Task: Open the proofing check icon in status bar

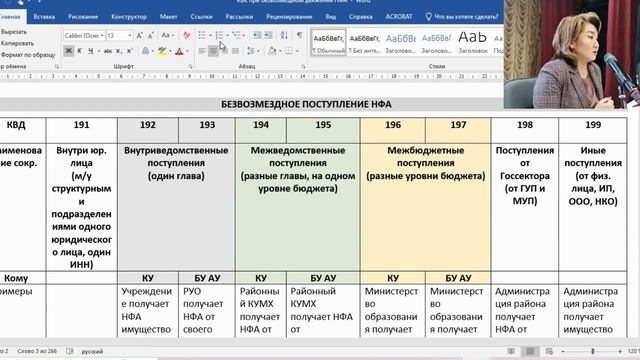Action: [70, 351]
